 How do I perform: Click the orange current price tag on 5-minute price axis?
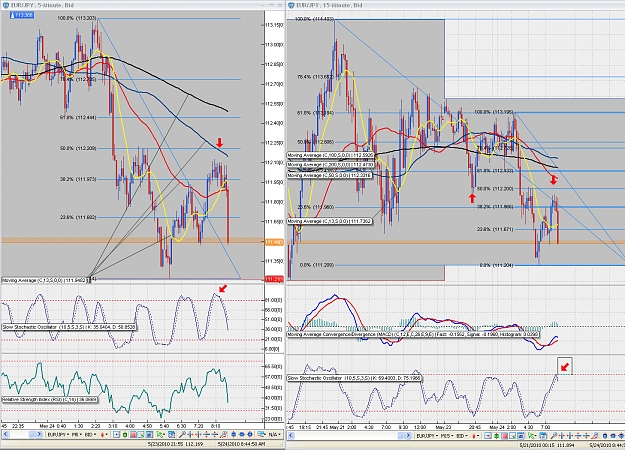[x=274, y=242]
